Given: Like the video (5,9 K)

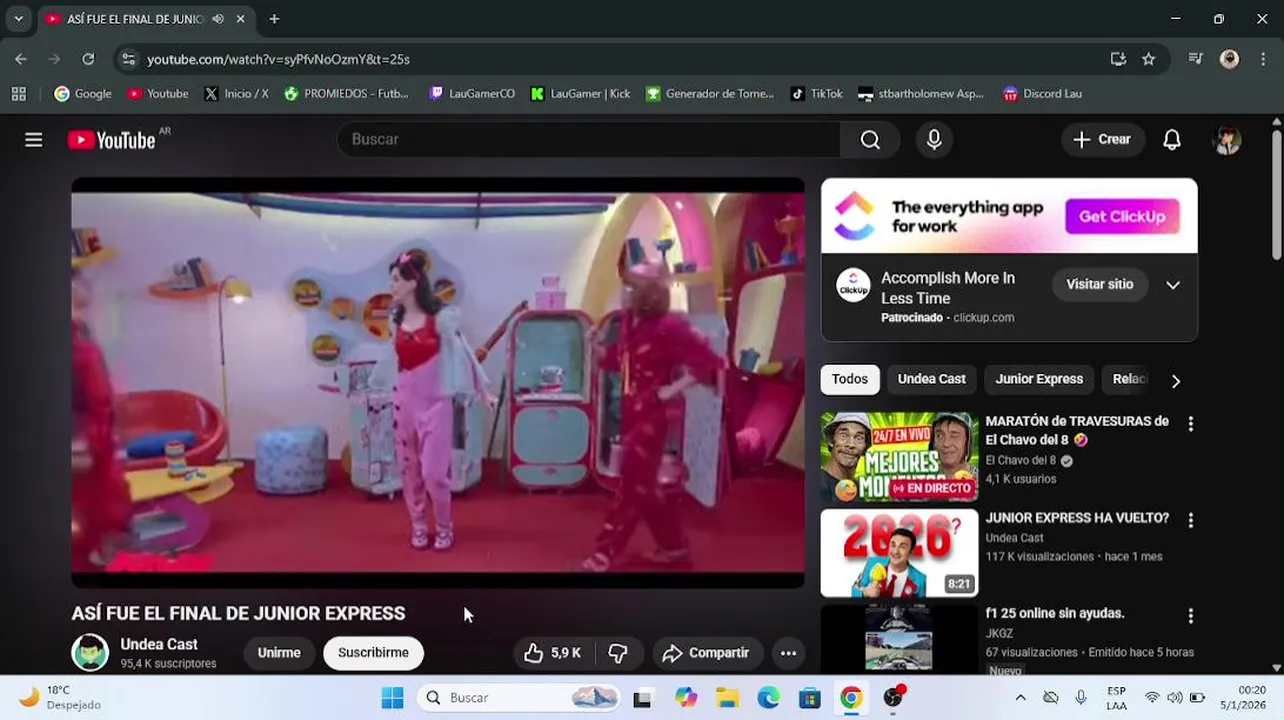Looking at the screenshot, I should 555,653.
